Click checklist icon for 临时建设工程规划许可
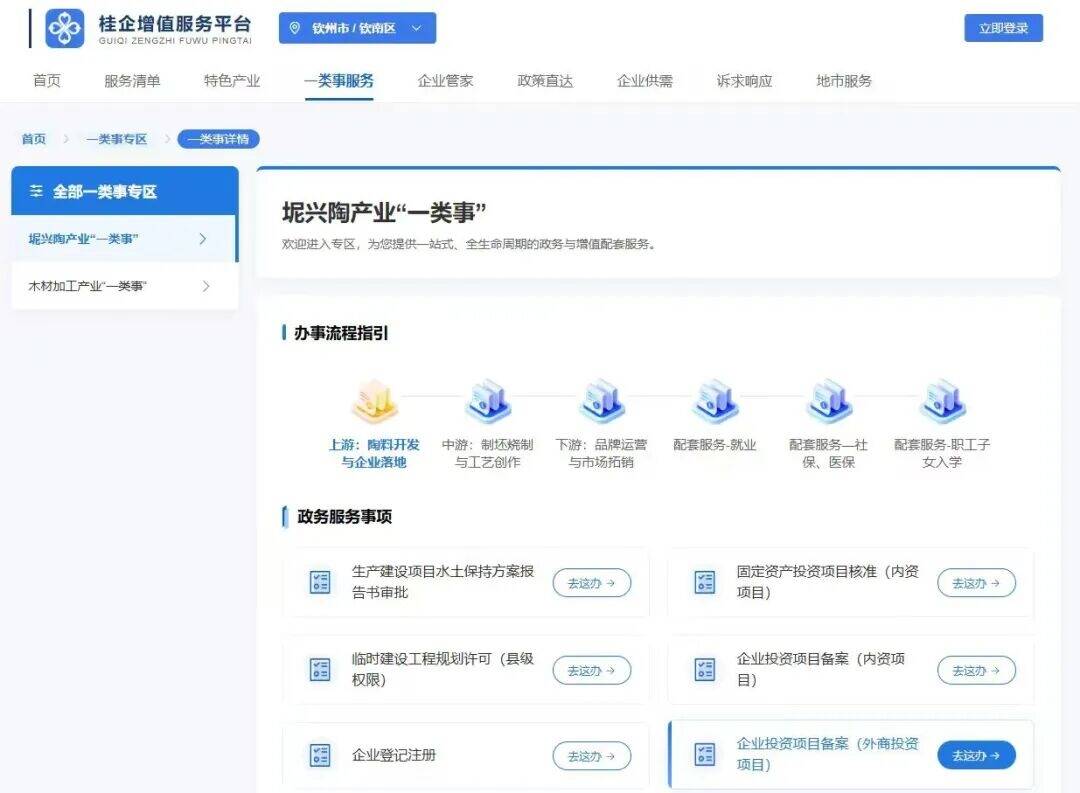The width and height of the screenshot is (1080, 793). tap(320, 669)
